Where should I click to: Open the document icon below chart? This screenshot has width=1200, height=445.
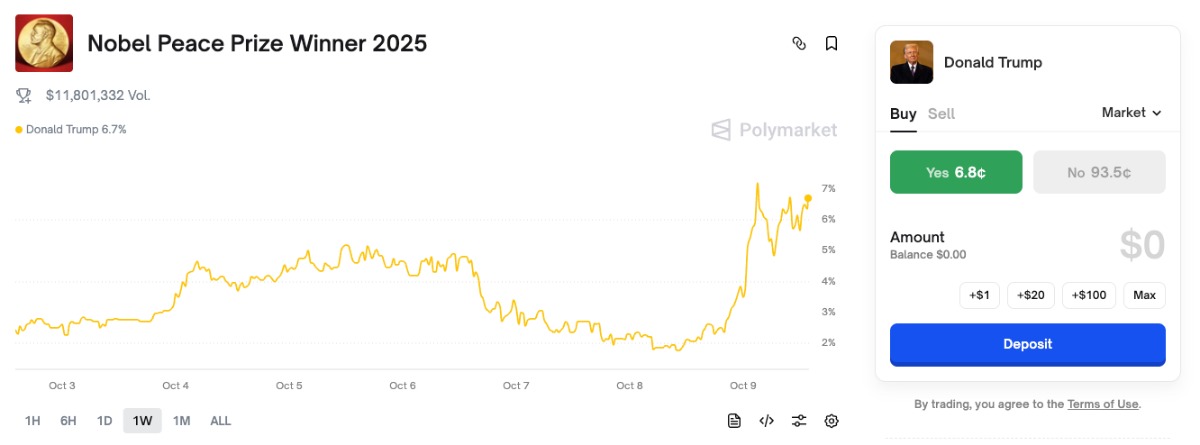734,421
